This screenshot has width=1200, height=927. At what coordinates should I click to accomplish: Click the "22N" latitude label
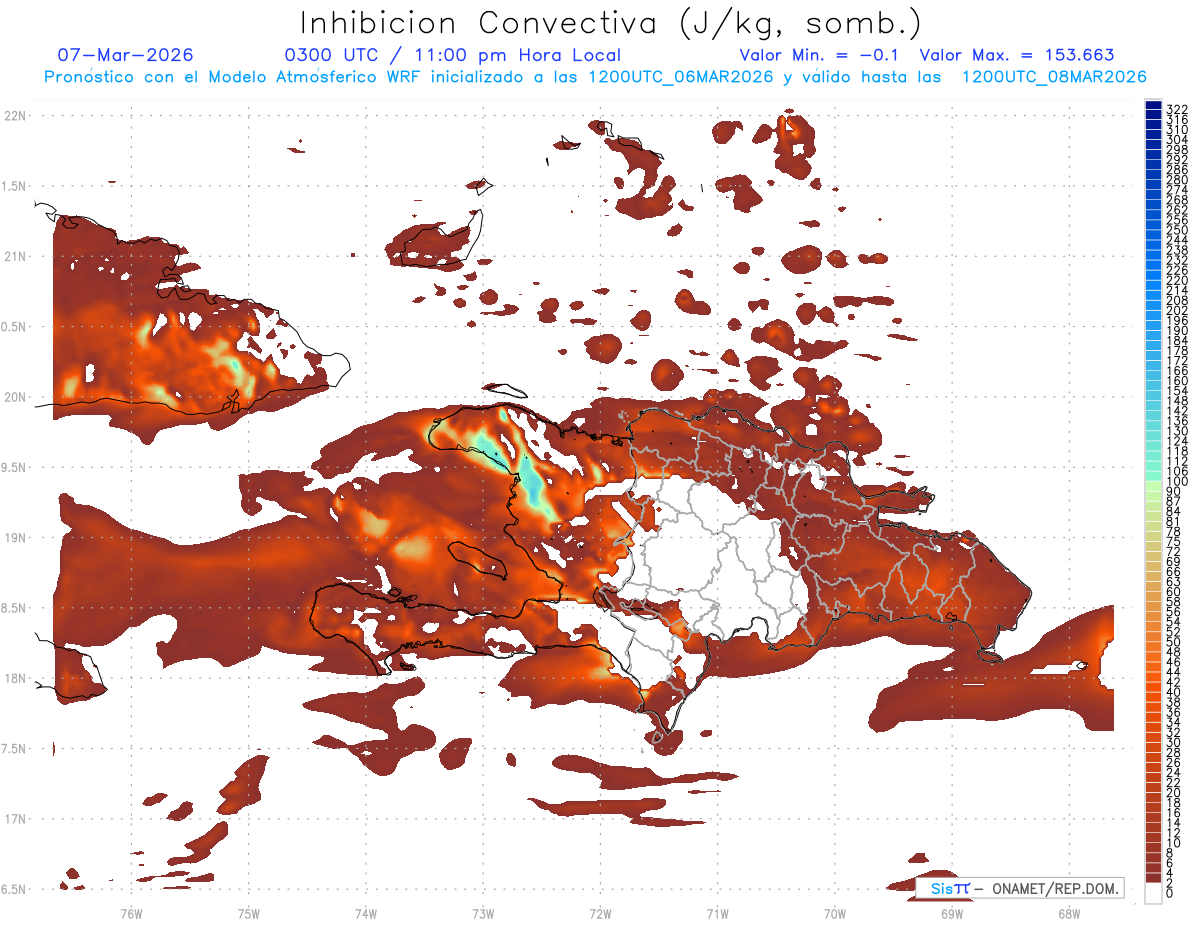(15, 116)
